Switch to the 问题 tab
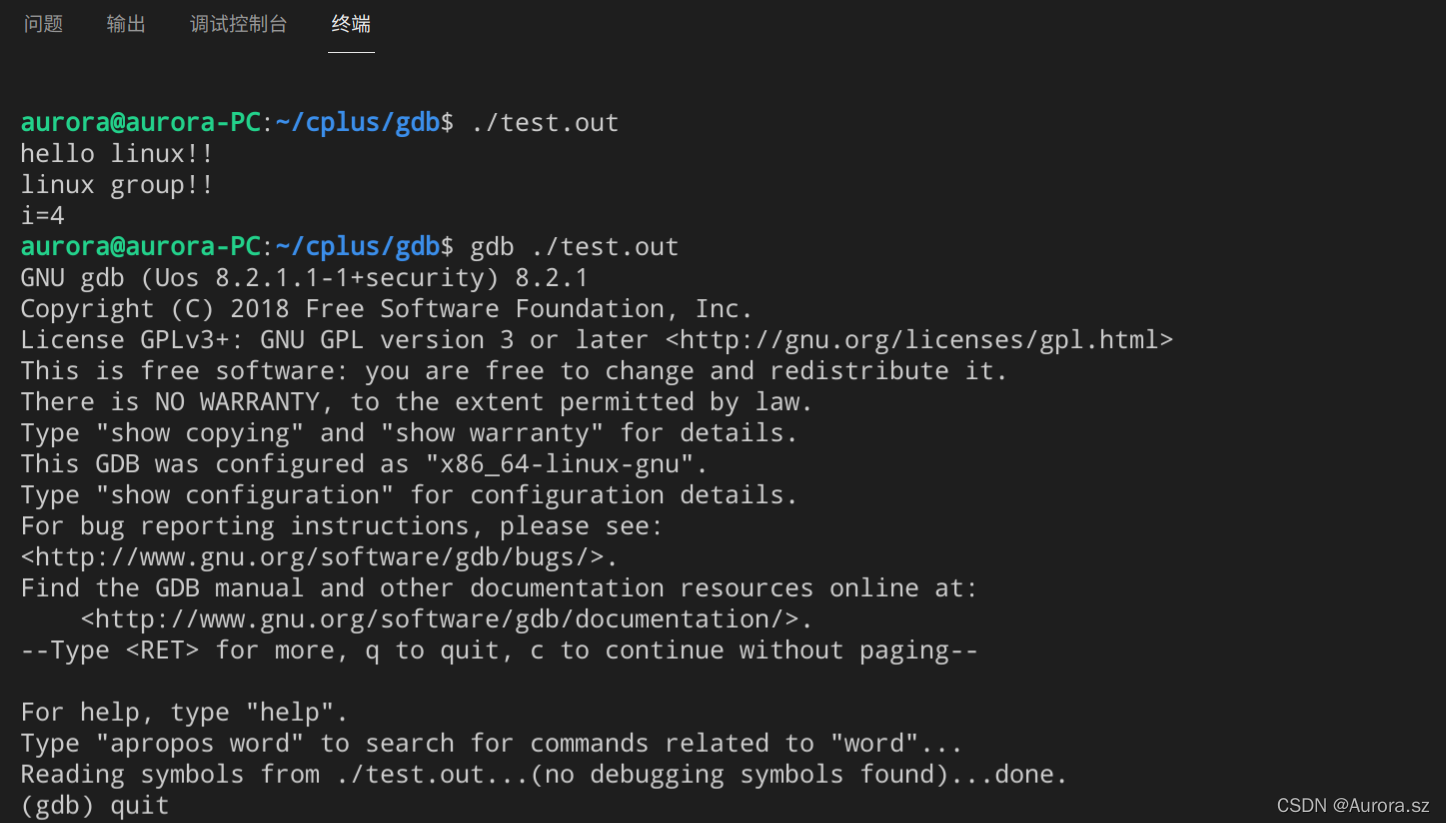This screenshot has width=1446, height=823. tap(43, 24)
